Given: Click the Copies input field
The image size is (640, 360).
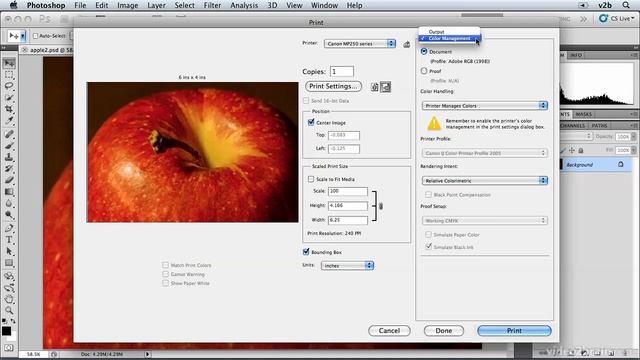Looking at the screenshot, I should pos(342,71).
